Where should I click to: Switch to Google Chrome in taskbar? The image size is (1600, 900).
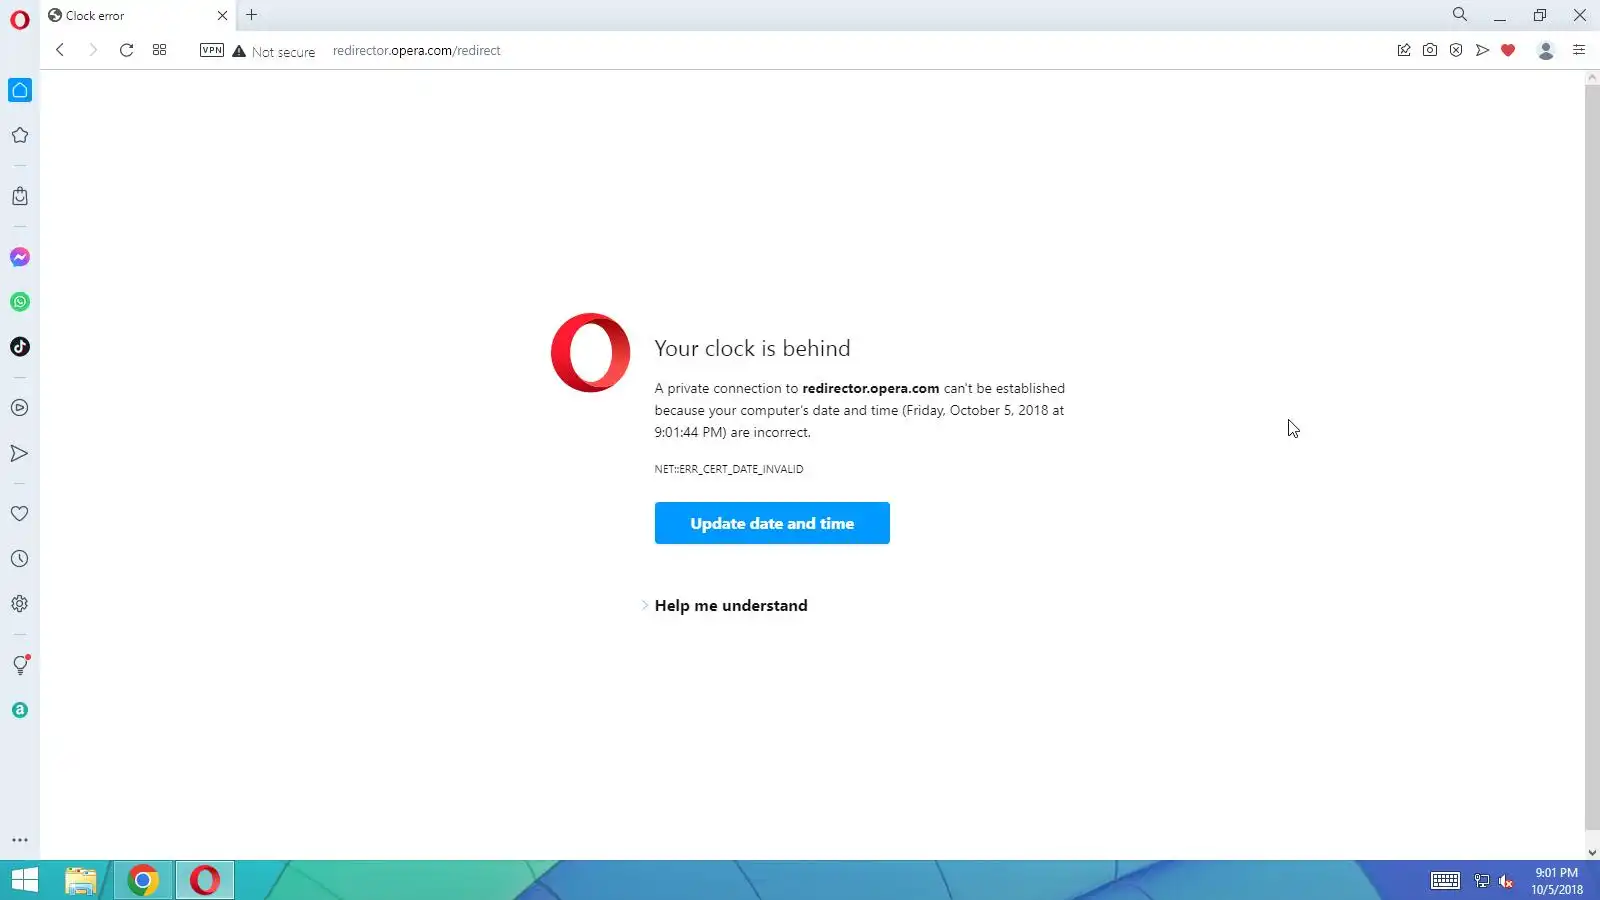(143, 880)
